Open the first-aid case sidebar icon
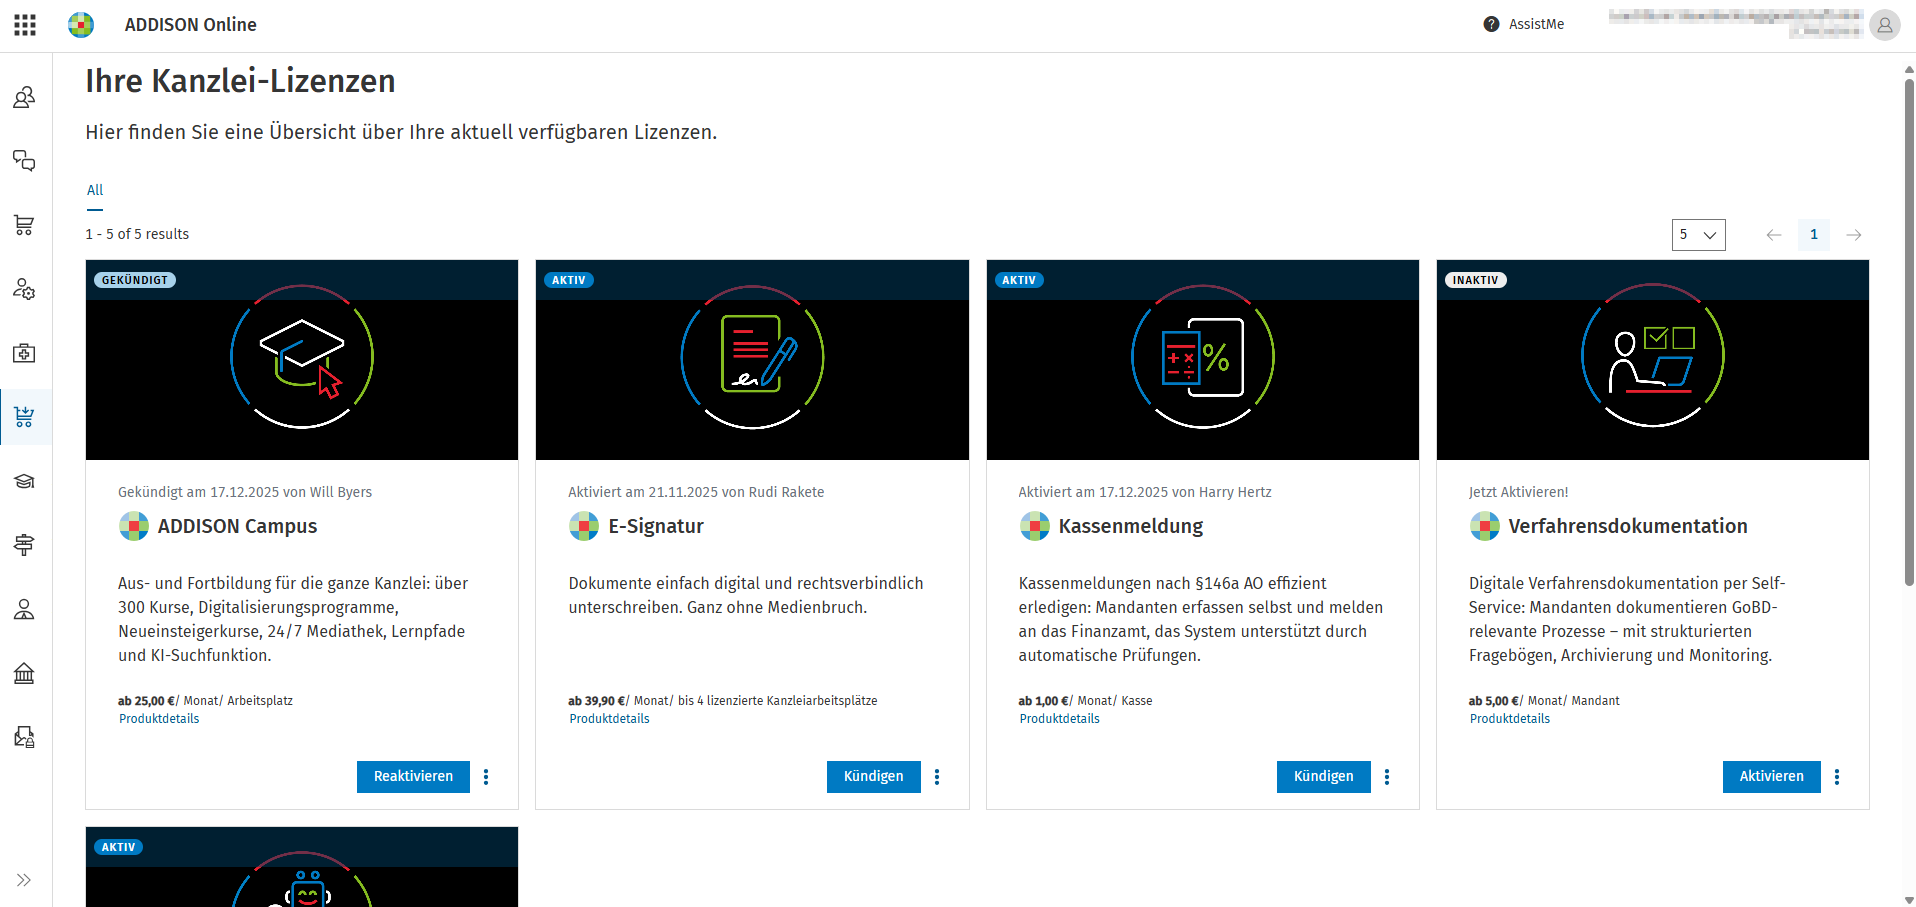Viewport: 1916px width, 907px height. click(x=25, y=353)
